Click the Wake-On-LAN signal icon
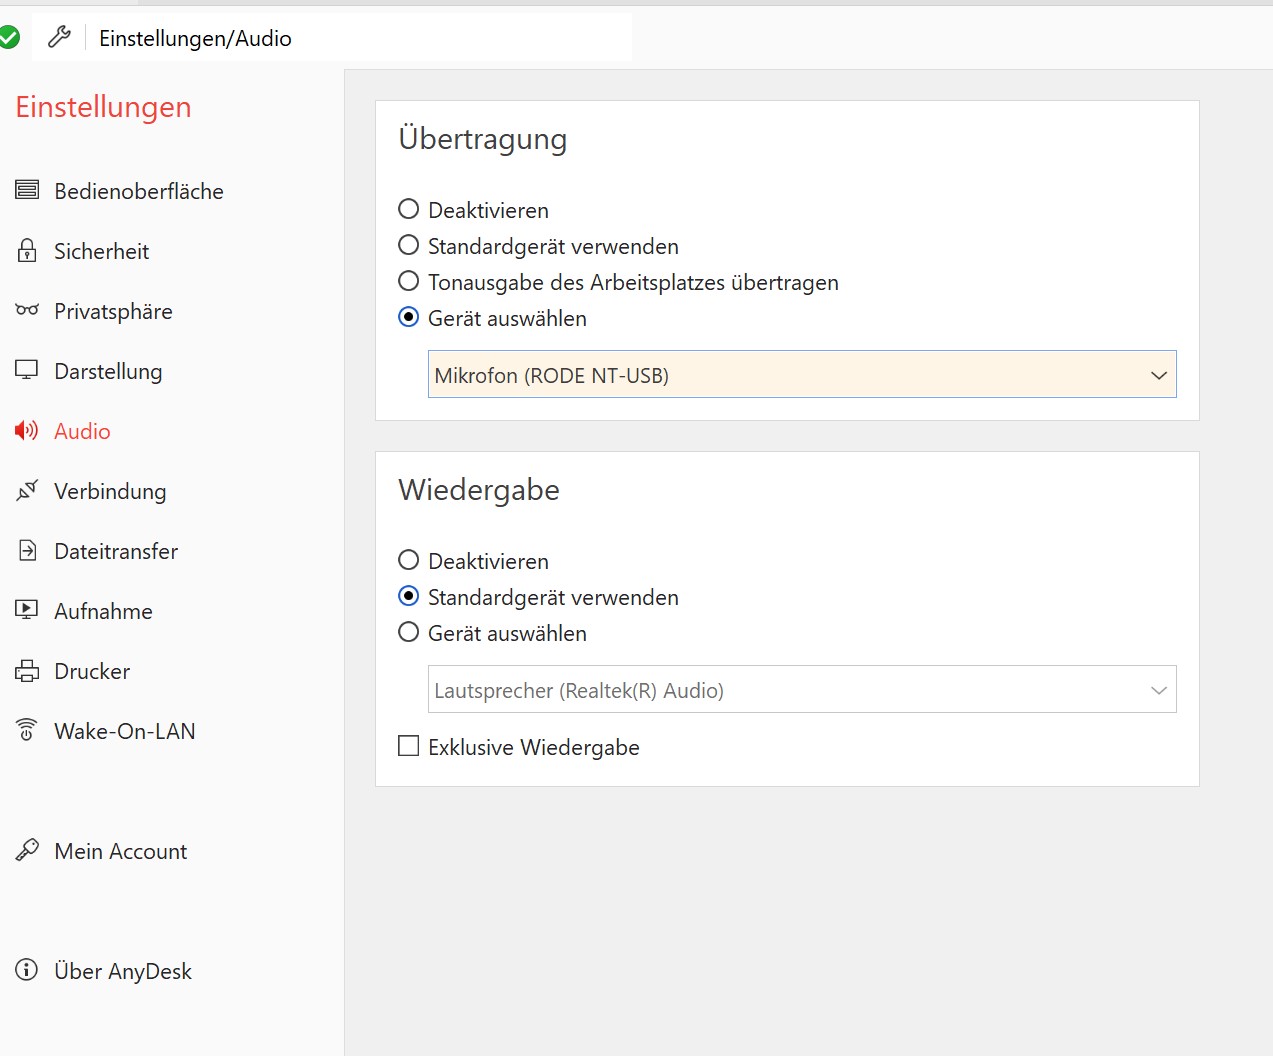1273x1056 pixels. pyautogui.click(x=27, y=730)
